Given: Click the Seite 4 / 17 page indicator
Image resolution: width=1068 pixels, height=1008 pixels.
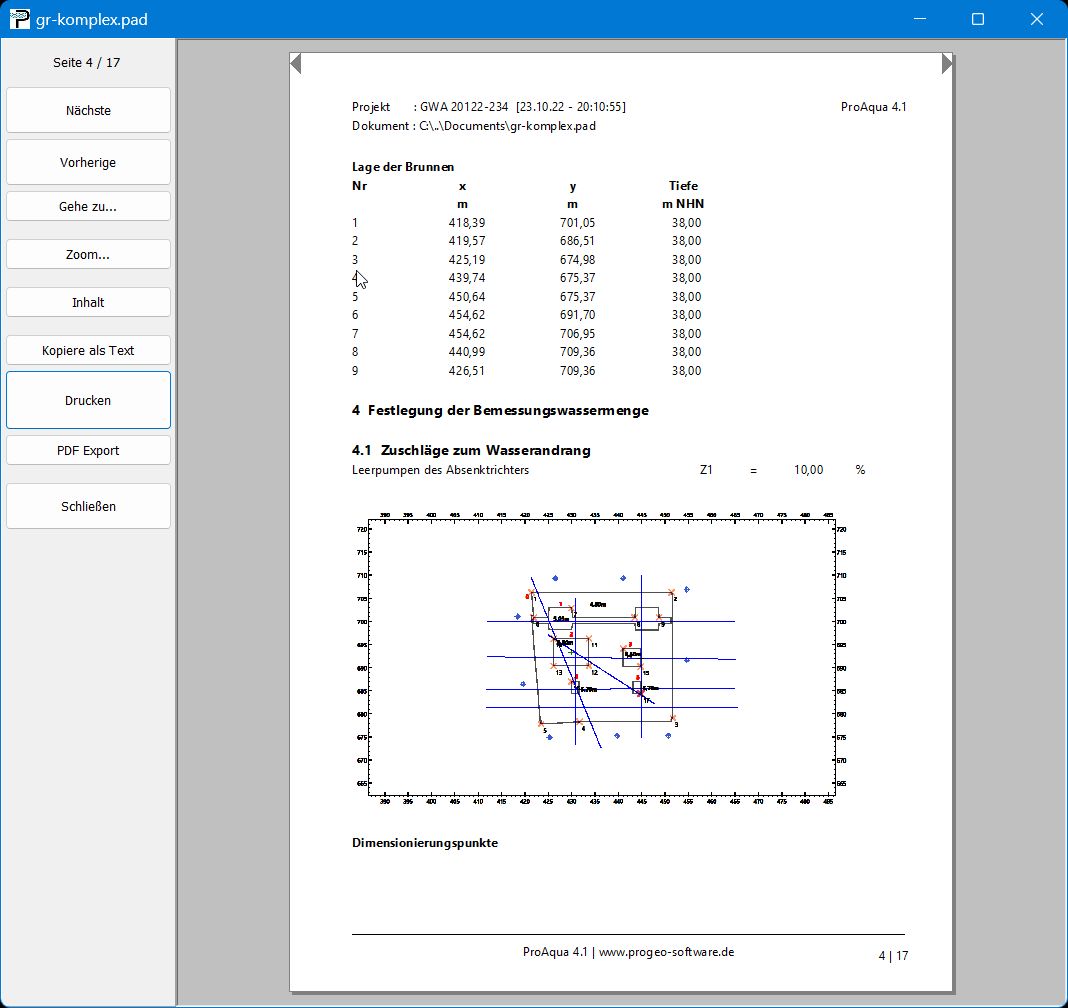Looking at the screenshot, I should 87,62.
